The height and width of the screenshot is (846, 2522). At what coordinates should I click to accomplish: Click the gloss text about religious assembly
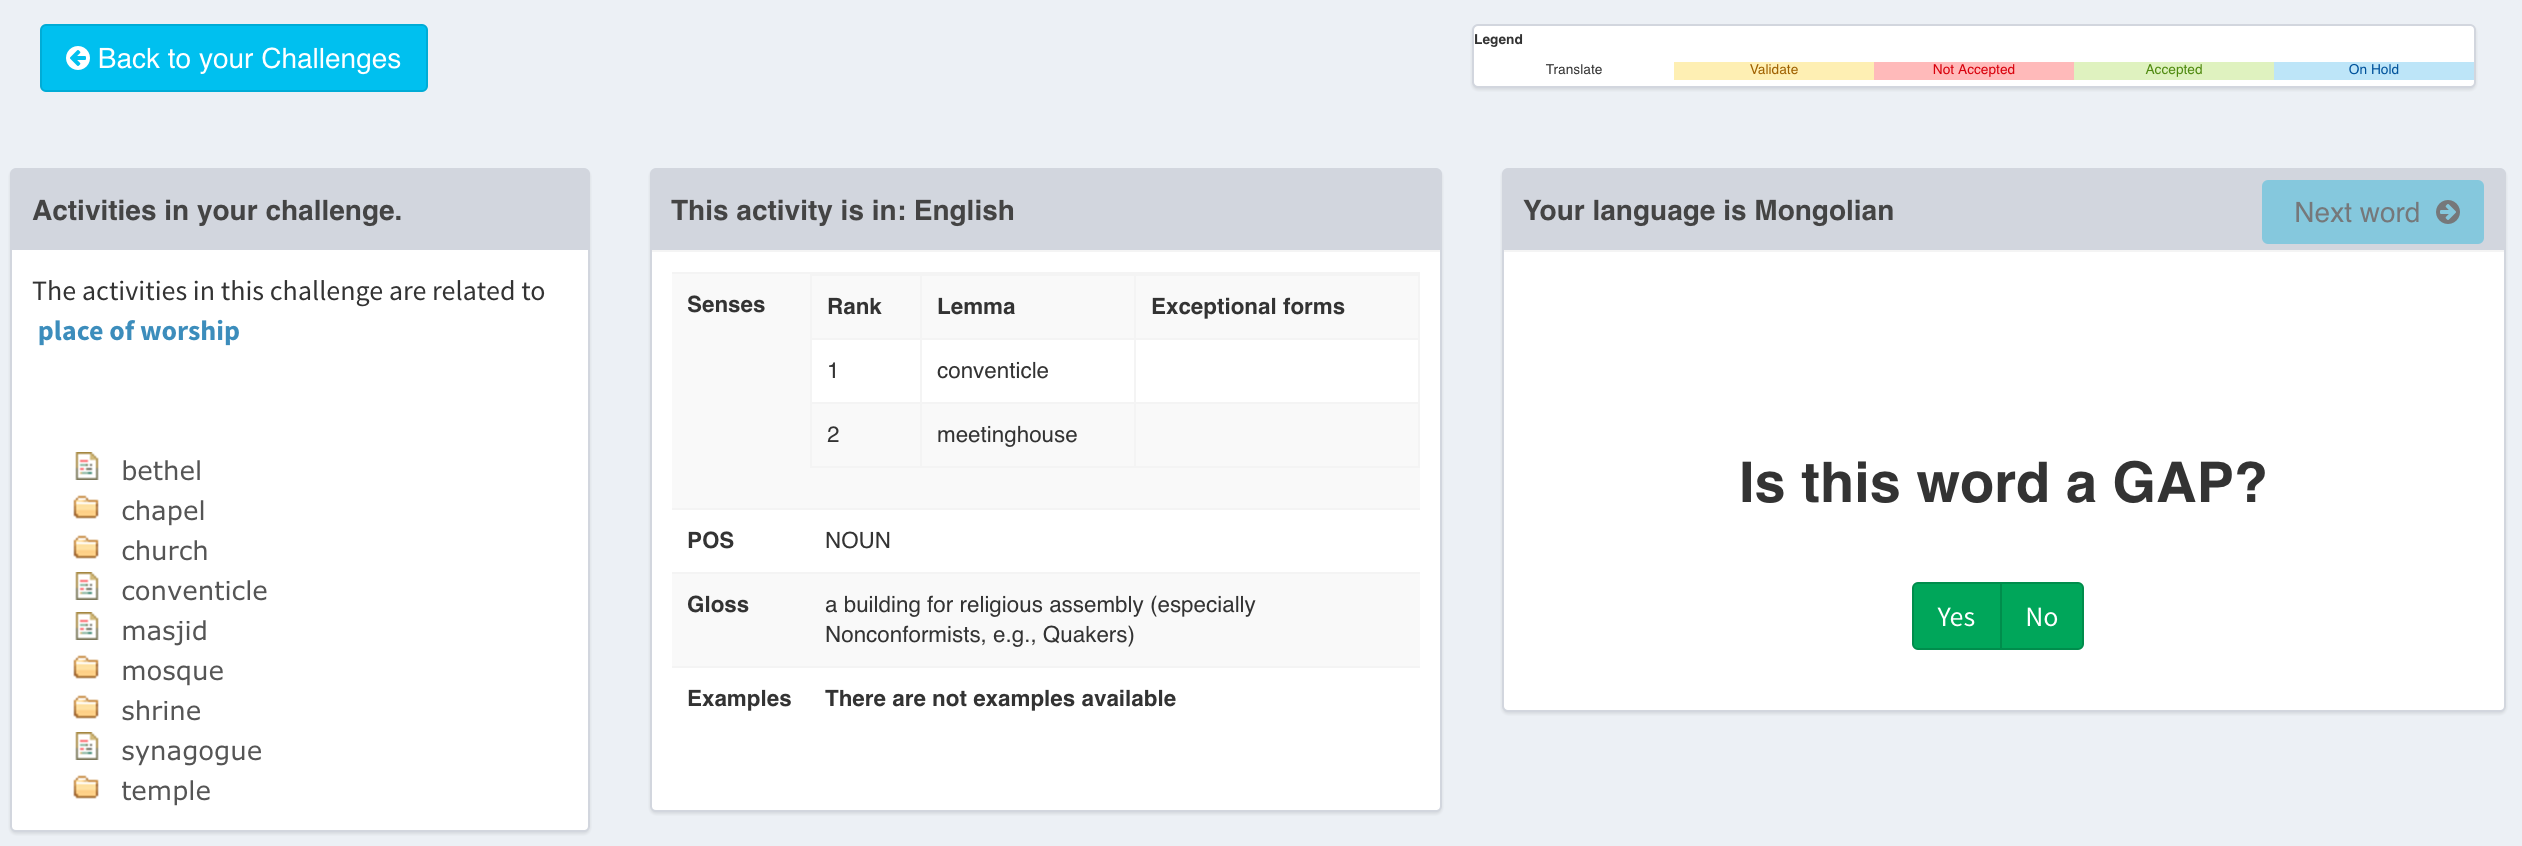coord(1040,619)
